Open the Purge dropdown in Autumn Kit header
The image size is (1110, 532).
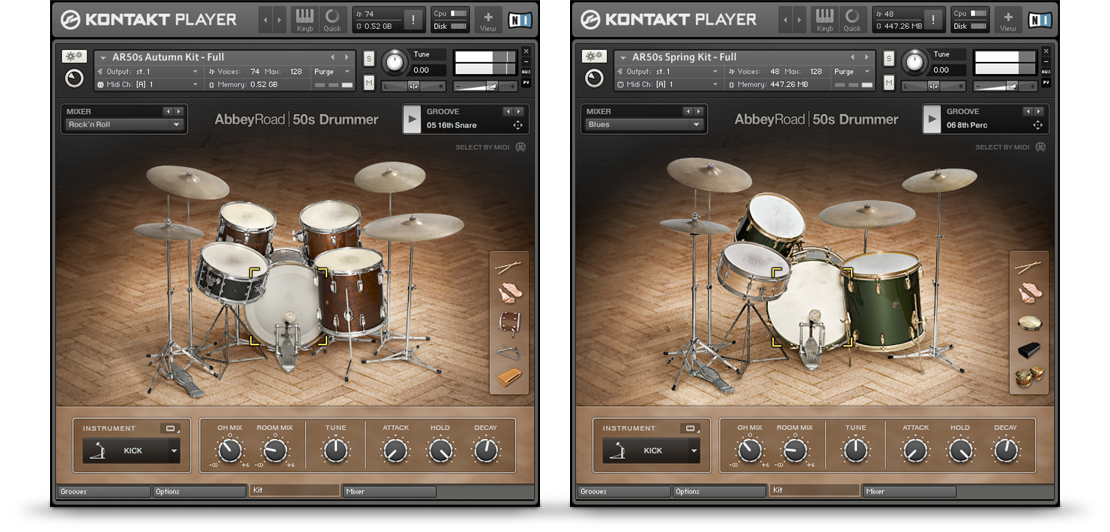(334, 71)
